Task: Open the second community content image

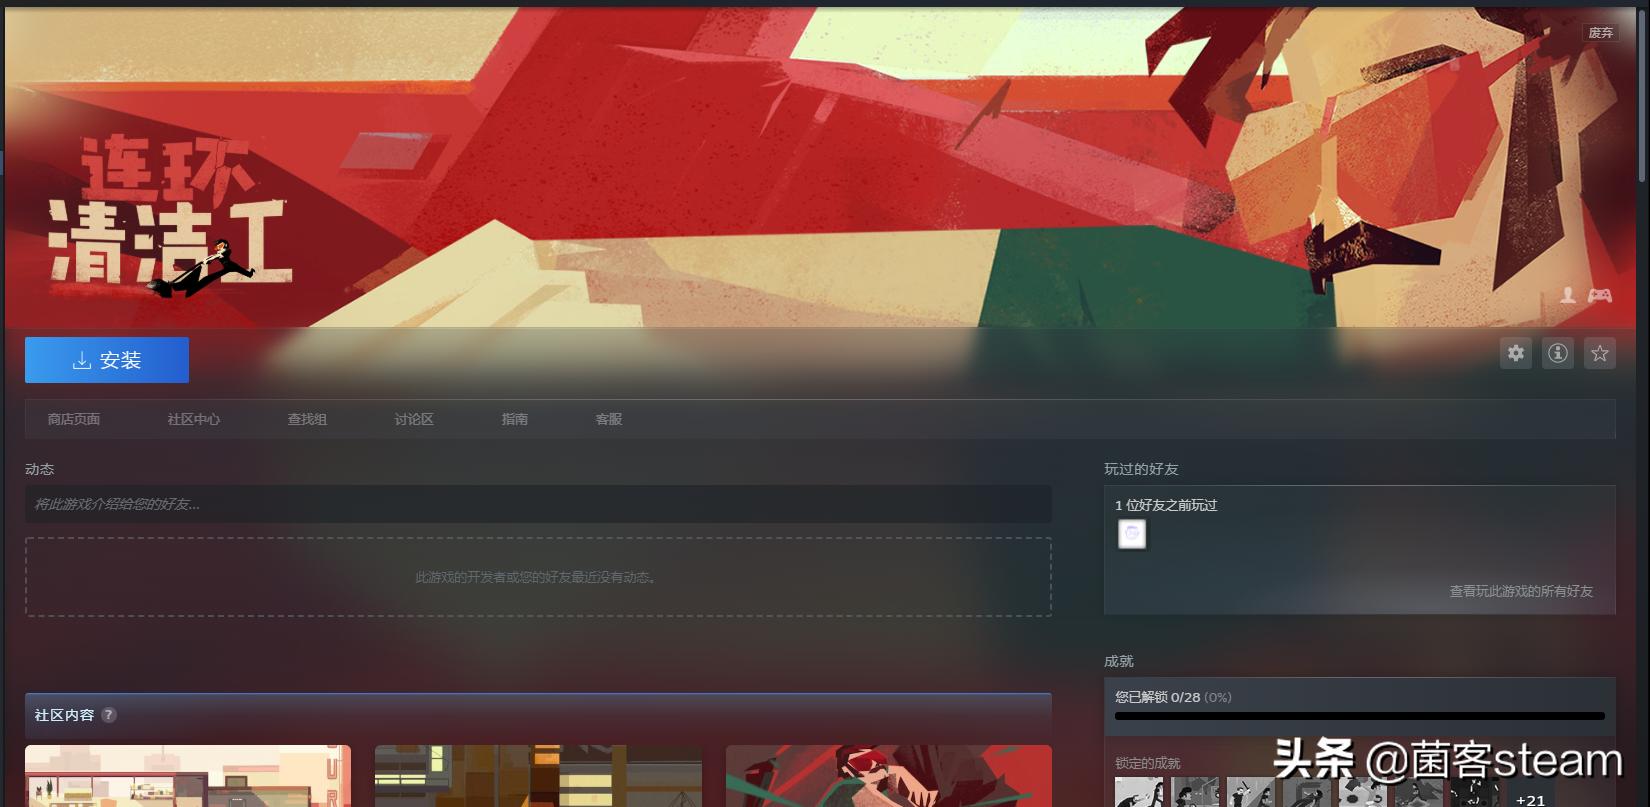Action: click(538, 776)
